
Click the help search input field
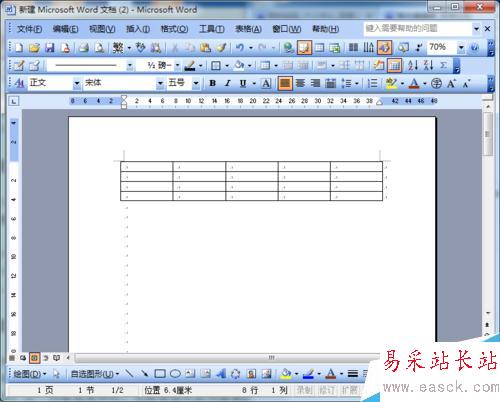(418, 29)
